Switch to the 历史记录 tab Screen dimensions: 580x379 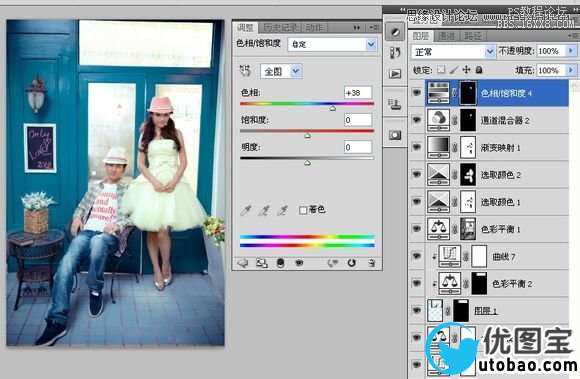click(x=280, y=27)
